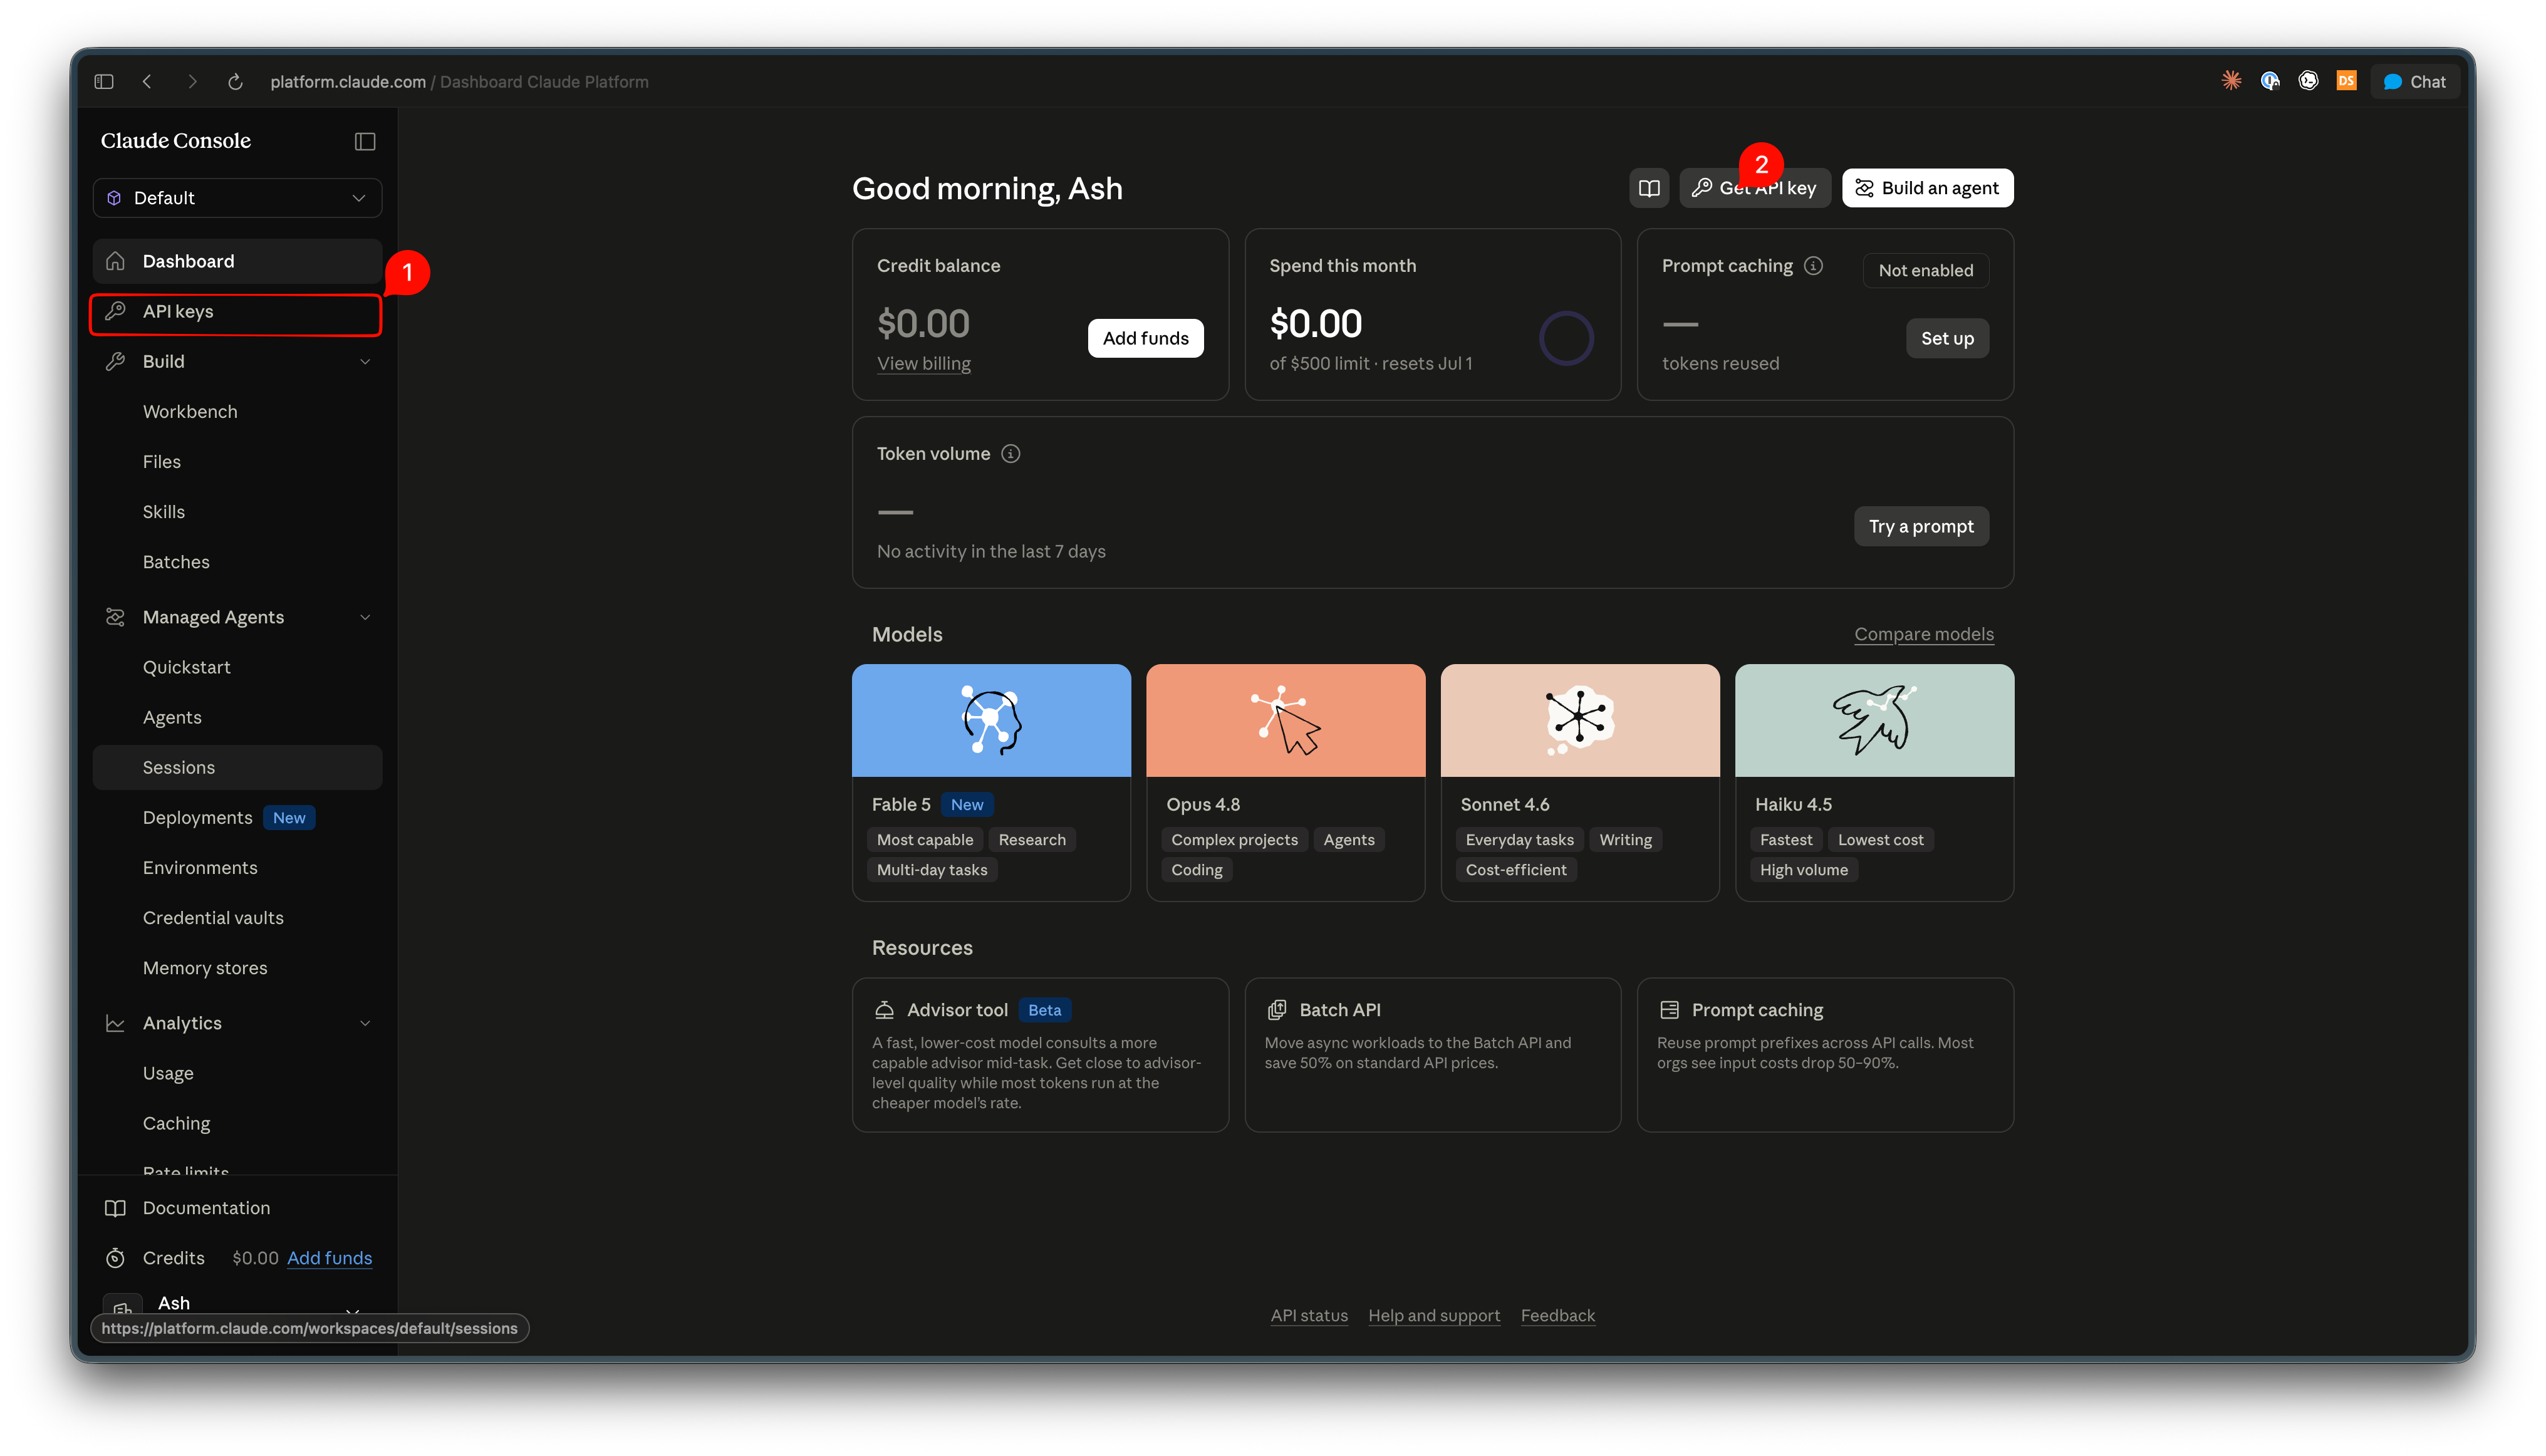2546x1456 pixels.
Task: Open the Chat button in the browser toolbar
Action: [2414, 82]
